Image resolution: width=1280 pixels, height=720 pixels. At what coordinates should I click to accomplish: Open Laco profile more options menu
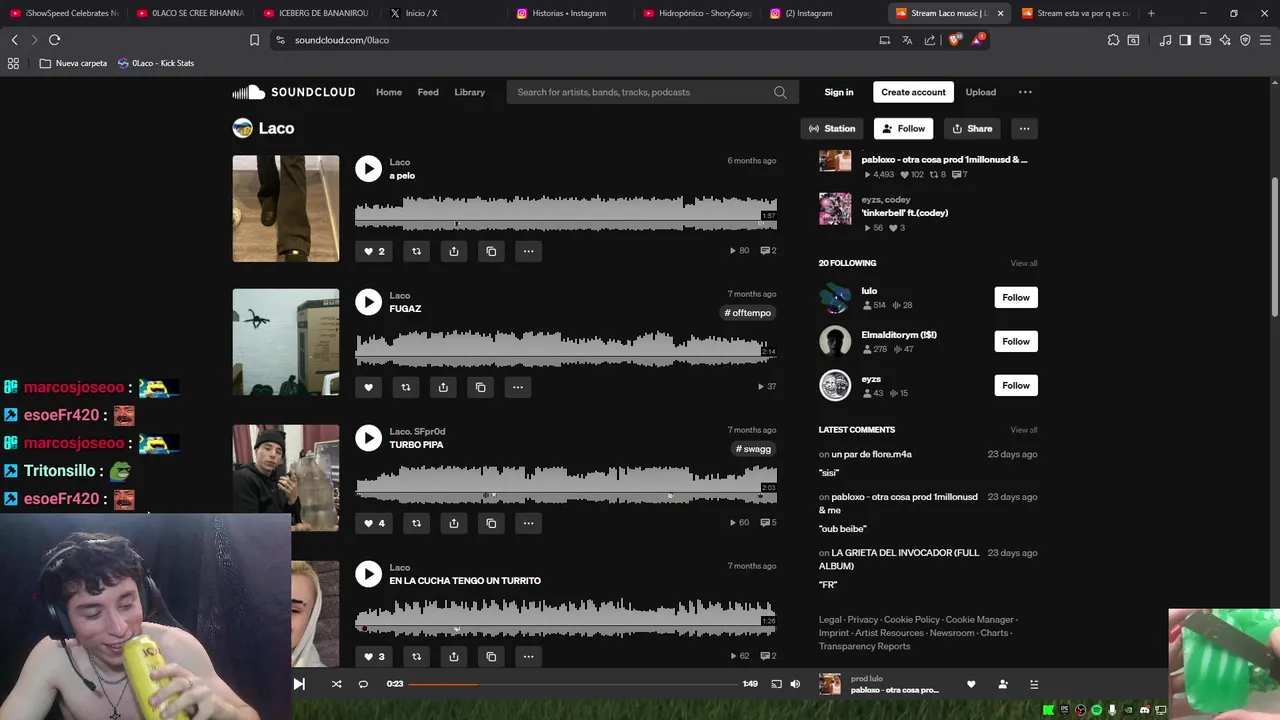[x=1024, y=128]
